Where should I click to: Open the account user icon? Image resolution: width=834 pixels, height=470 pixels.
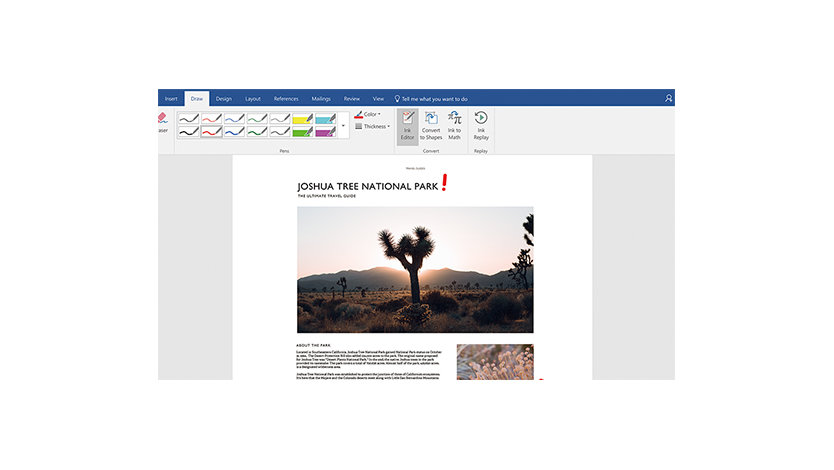click(x=669, y=98)
